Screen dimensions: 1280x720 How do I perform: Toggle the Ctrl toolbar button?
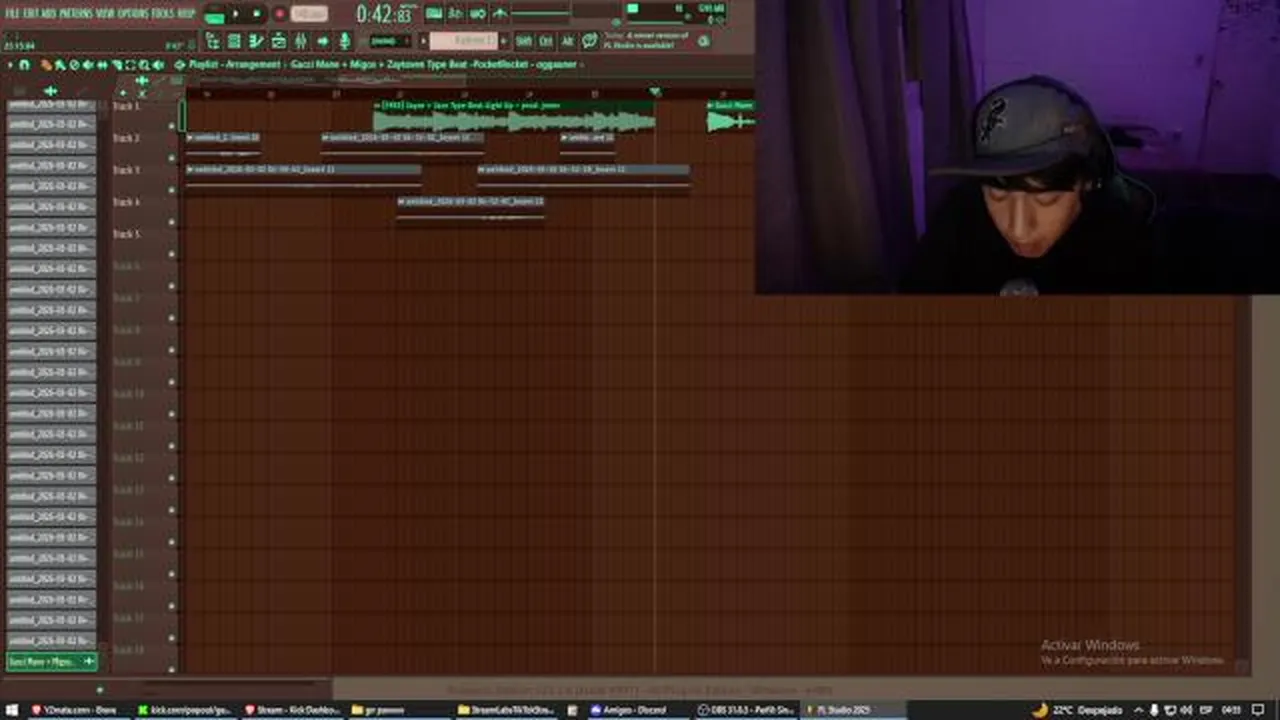[546, 41]
